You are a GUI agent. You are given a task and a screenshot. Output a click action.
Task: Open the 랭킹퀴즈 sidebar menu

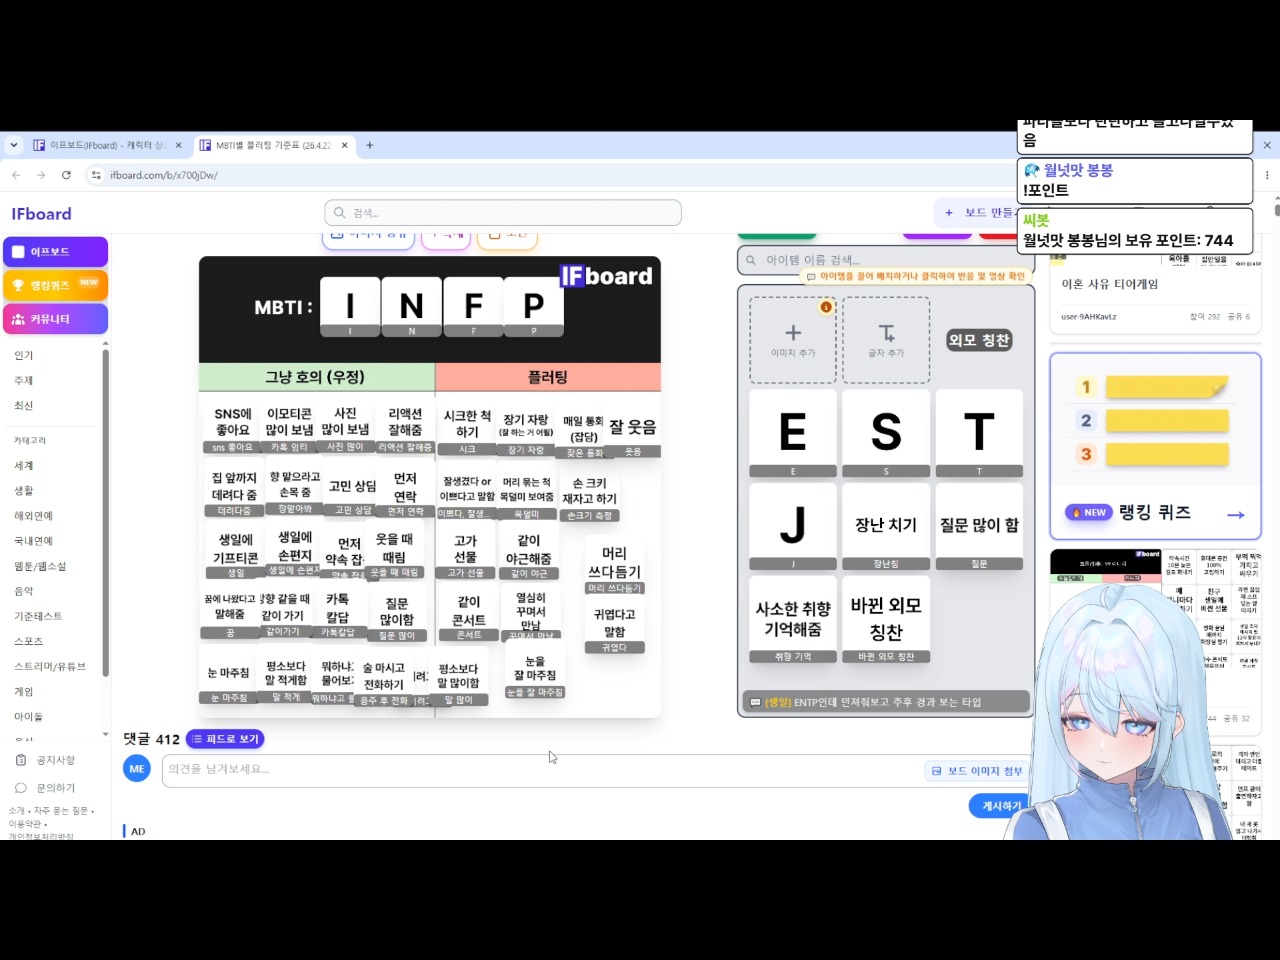tap(55, 285)
